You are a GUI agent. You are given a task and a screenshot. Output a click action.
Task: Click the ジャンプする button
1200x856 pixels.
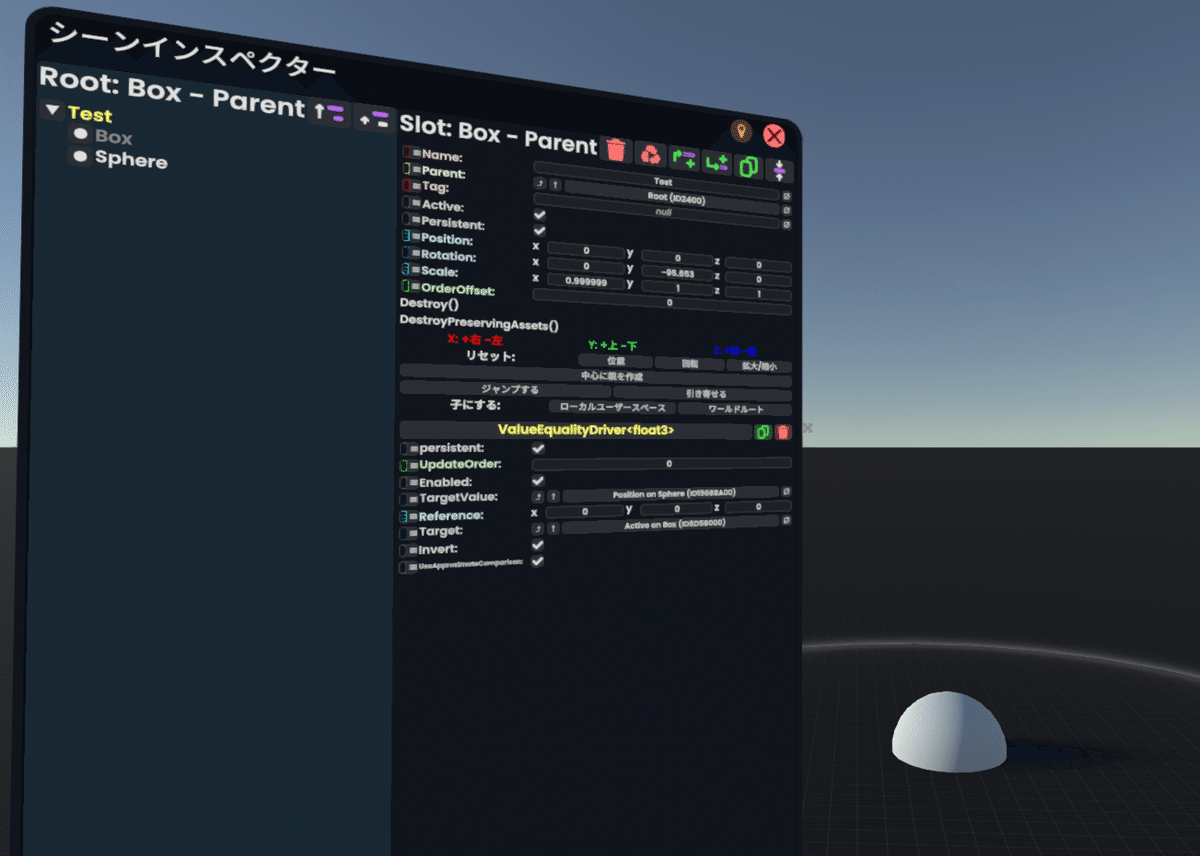[505, 389]
